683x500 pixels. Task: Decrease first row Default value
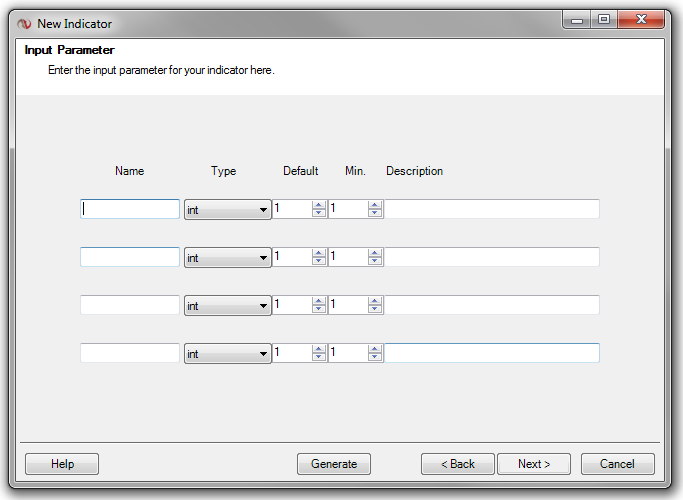pyautogui.click(x=319, y=213)
